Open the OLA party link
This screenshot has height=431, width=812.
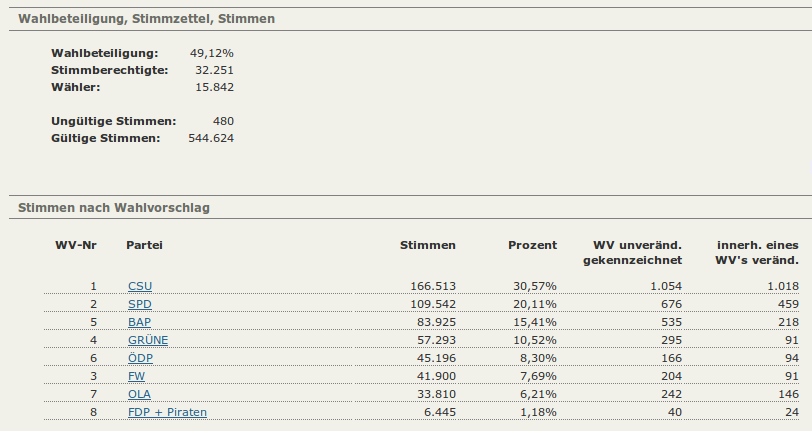pyautogui.click(x=139, y=394)
